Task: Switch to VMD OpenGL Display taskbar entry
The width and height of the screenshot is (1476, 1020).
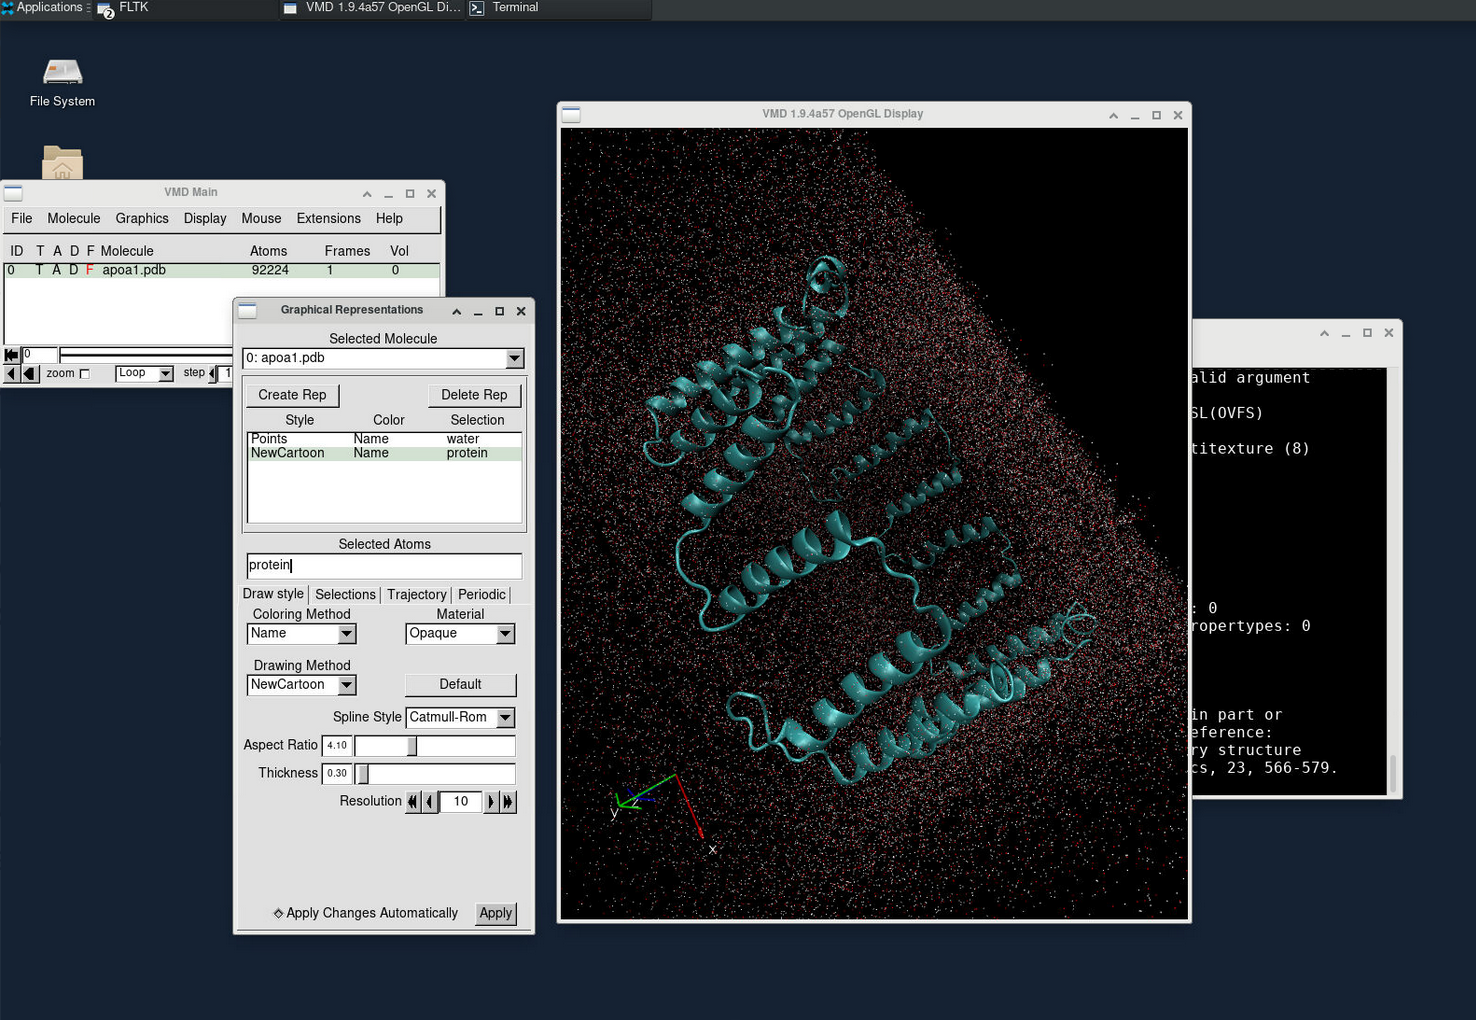Action: coord(372,8)
